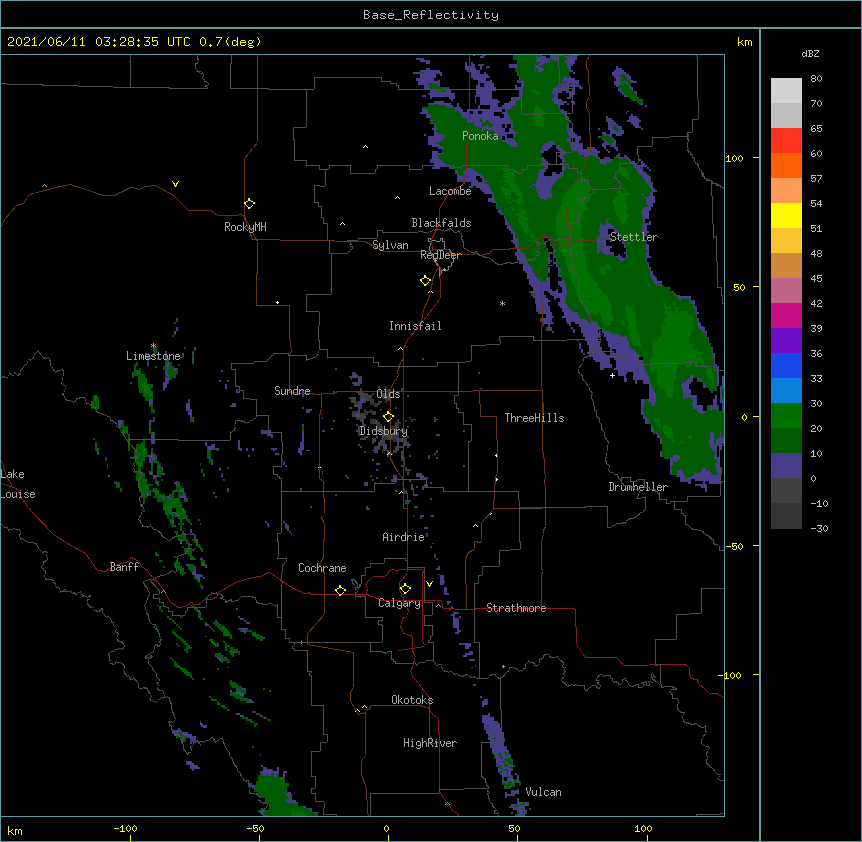
Task: Click the ThreeHills town label
Action: tap(534, 418)
